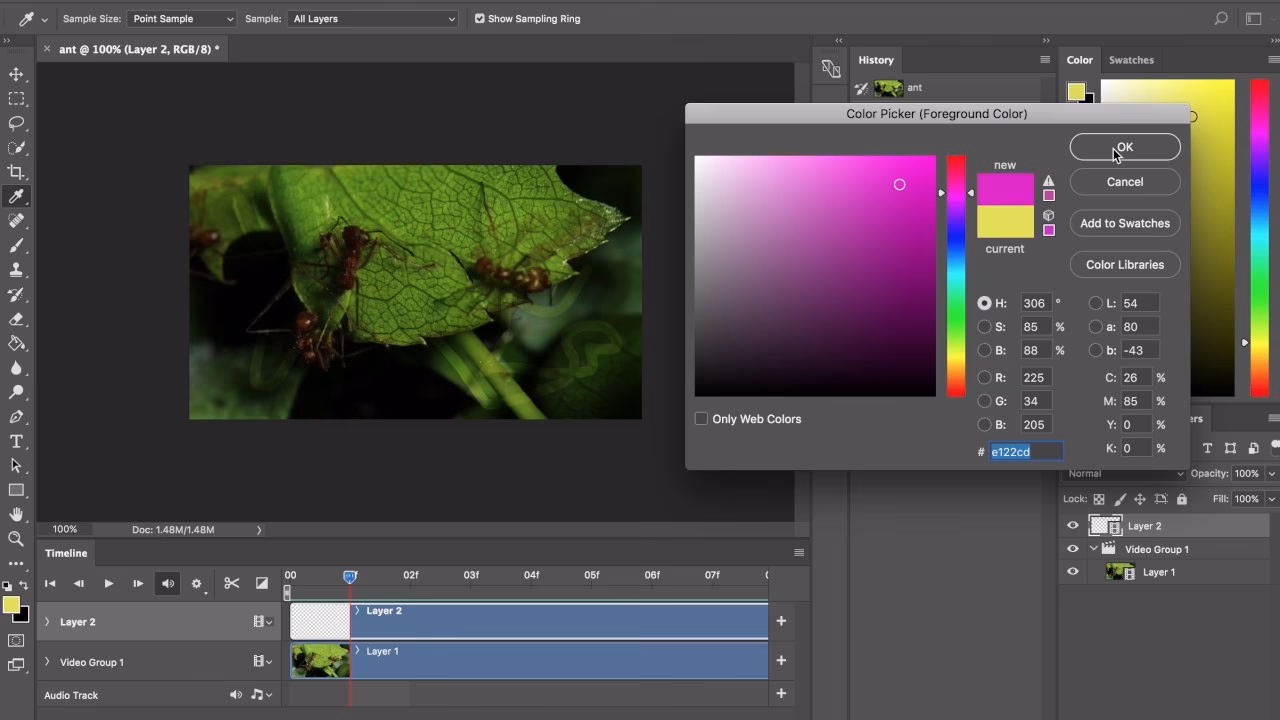Enable the Only Web Colors checkbox
Image resolution: width=1280 pixels, height=720 pixels.
[x=701, y=418]
